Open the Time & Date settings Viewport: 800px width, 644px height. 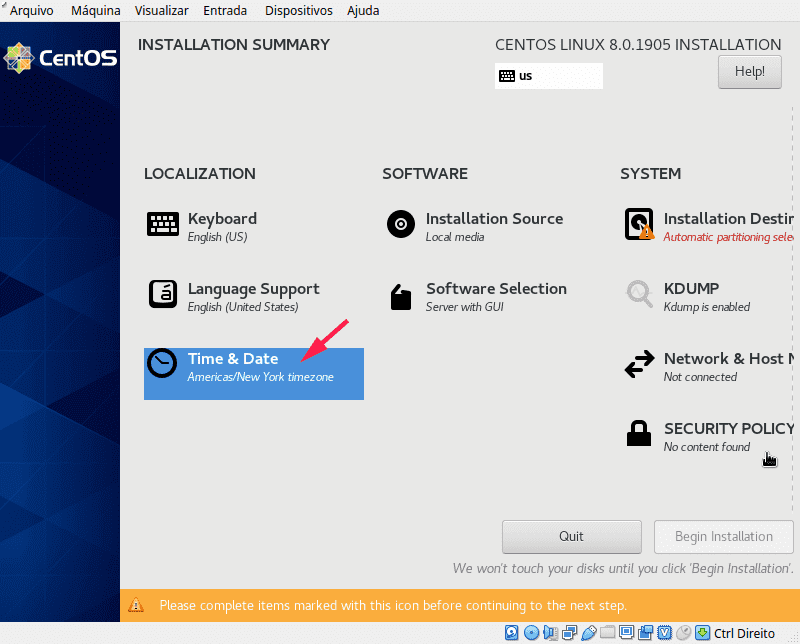pyautogui.click(x=254, y=373)
